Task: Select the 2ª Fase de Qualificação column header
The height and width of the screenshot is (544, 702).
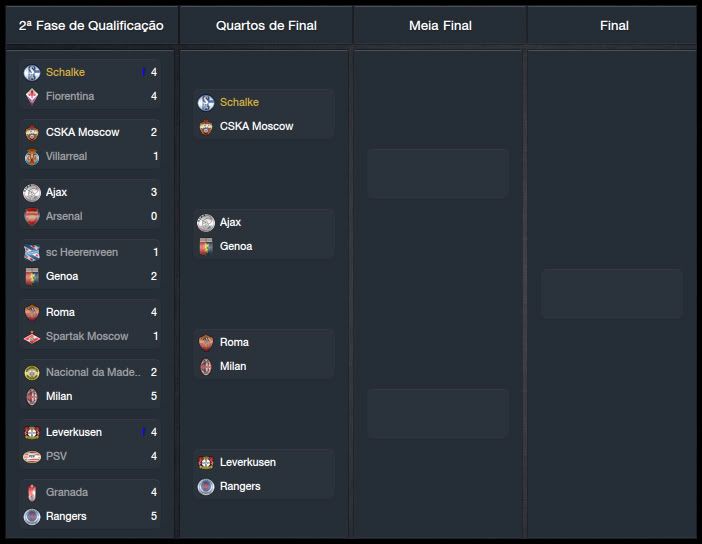Action: [x=91, y=25]
